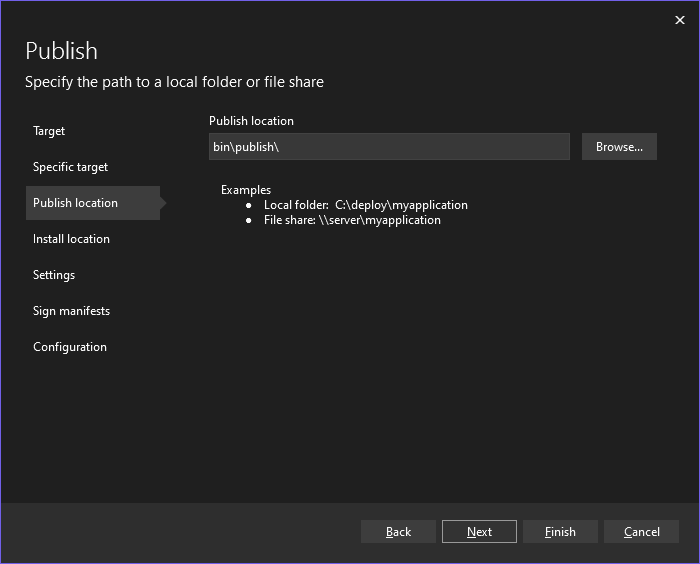Click the Finish button
Image resolution: width=700 pixels, height=564 pixels.
click(x=560, y=532)
